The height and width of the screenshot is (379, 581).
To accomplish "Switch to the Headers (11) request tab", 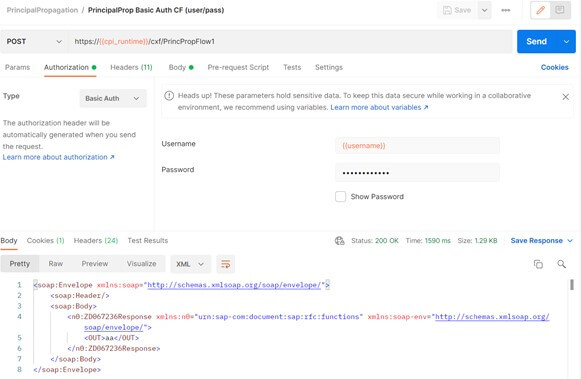I will [x=131, y=67].
